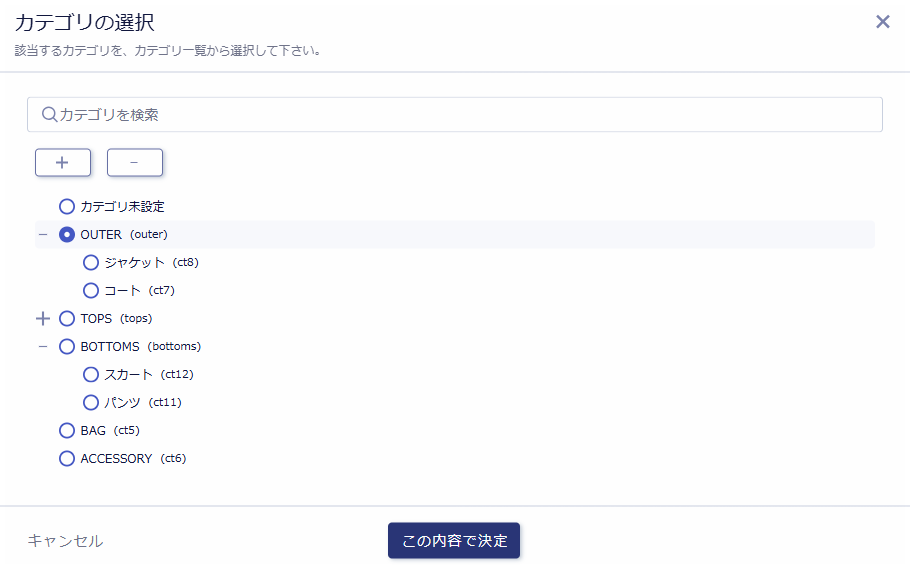Select the ACCESSORY radio button
910x569 pixels.
click(67, 459)
